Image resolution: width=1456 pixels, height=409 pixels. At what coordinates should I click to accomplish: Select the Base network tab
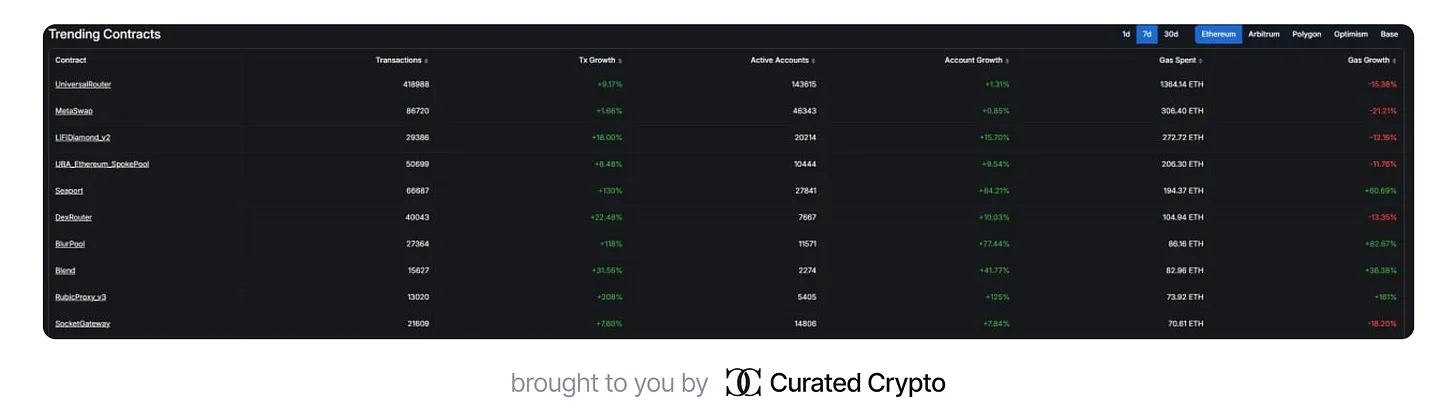1389,34
